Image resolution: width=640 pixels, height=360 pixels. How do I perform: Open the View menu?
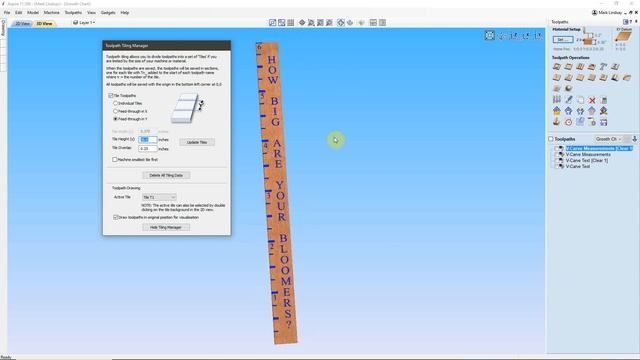[x=91, y=13]
